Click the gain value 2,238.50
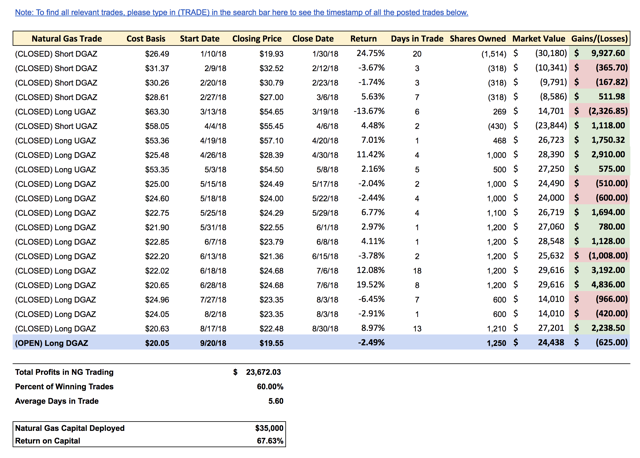The image size is (640, 458). pos(608,328)
